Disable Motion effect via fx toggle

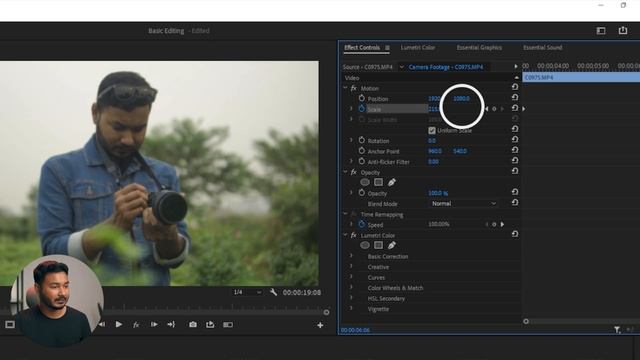[x=353, y=88]
